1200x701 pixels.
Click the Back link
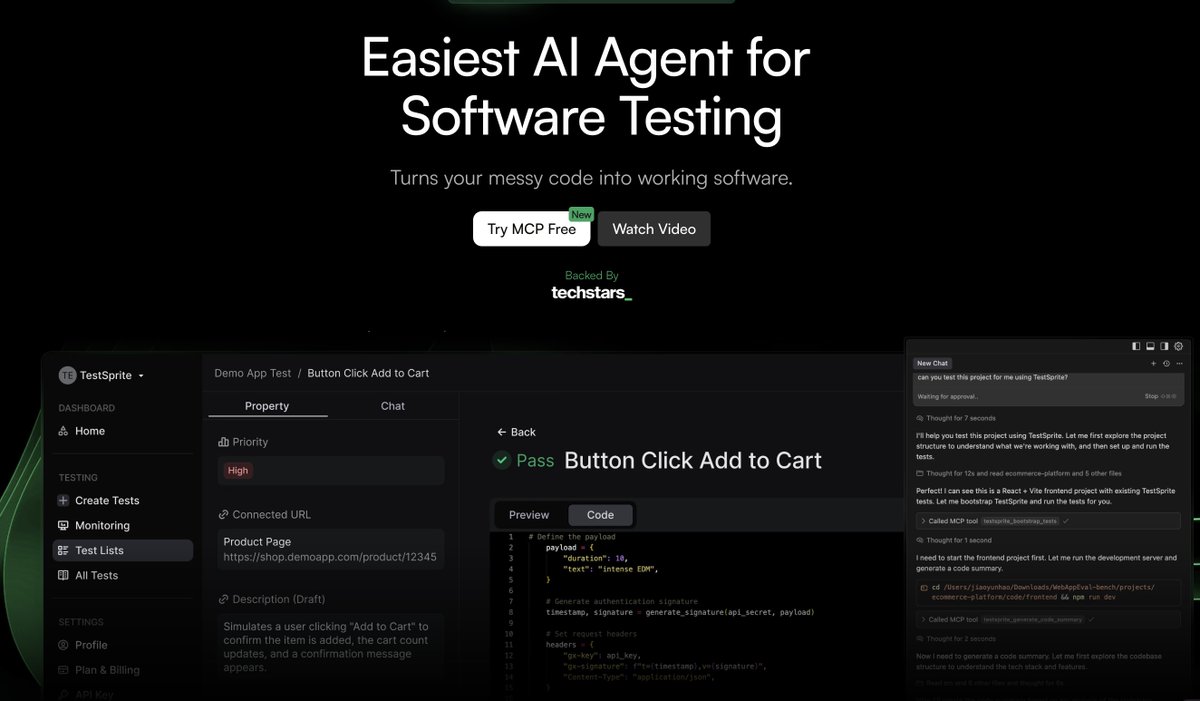pyautogui.click(x=516, y=432)
